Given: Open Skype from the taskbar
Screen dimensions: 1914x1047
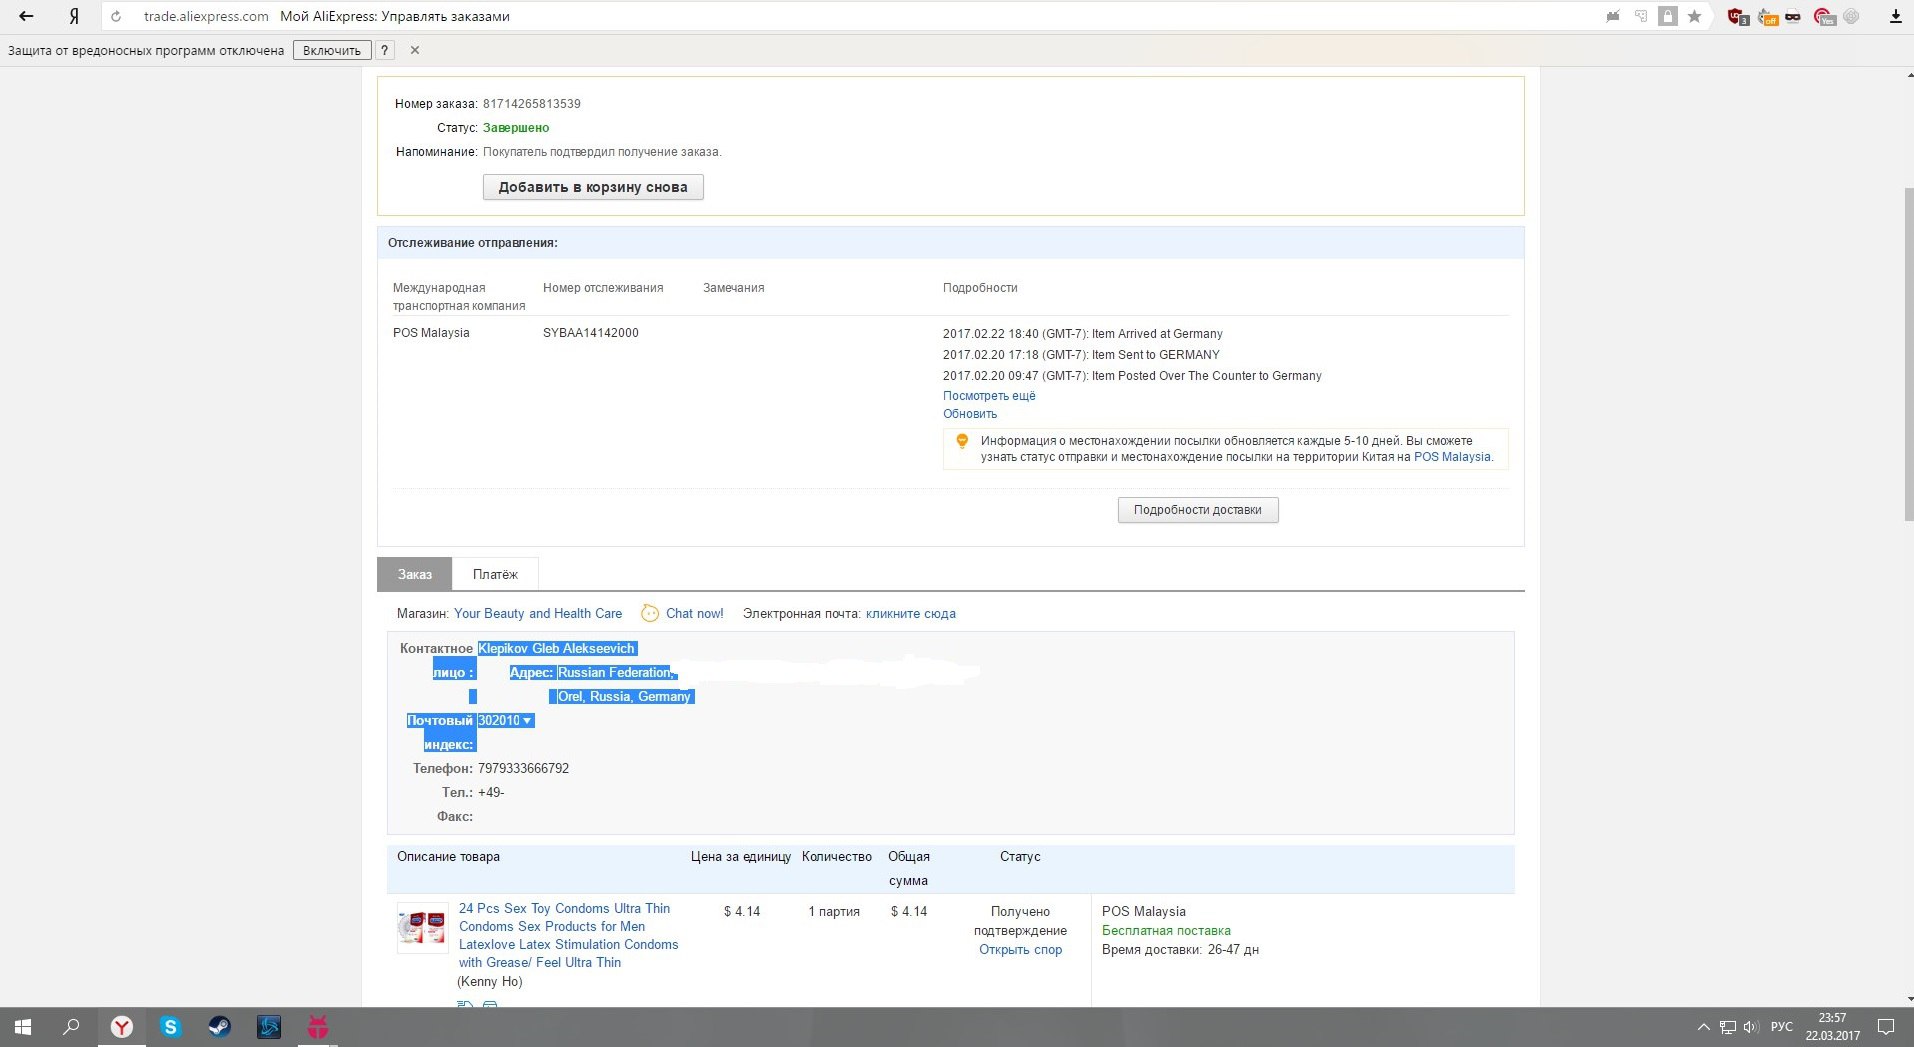Looking at the screenshot, I should pos(170,1027).
